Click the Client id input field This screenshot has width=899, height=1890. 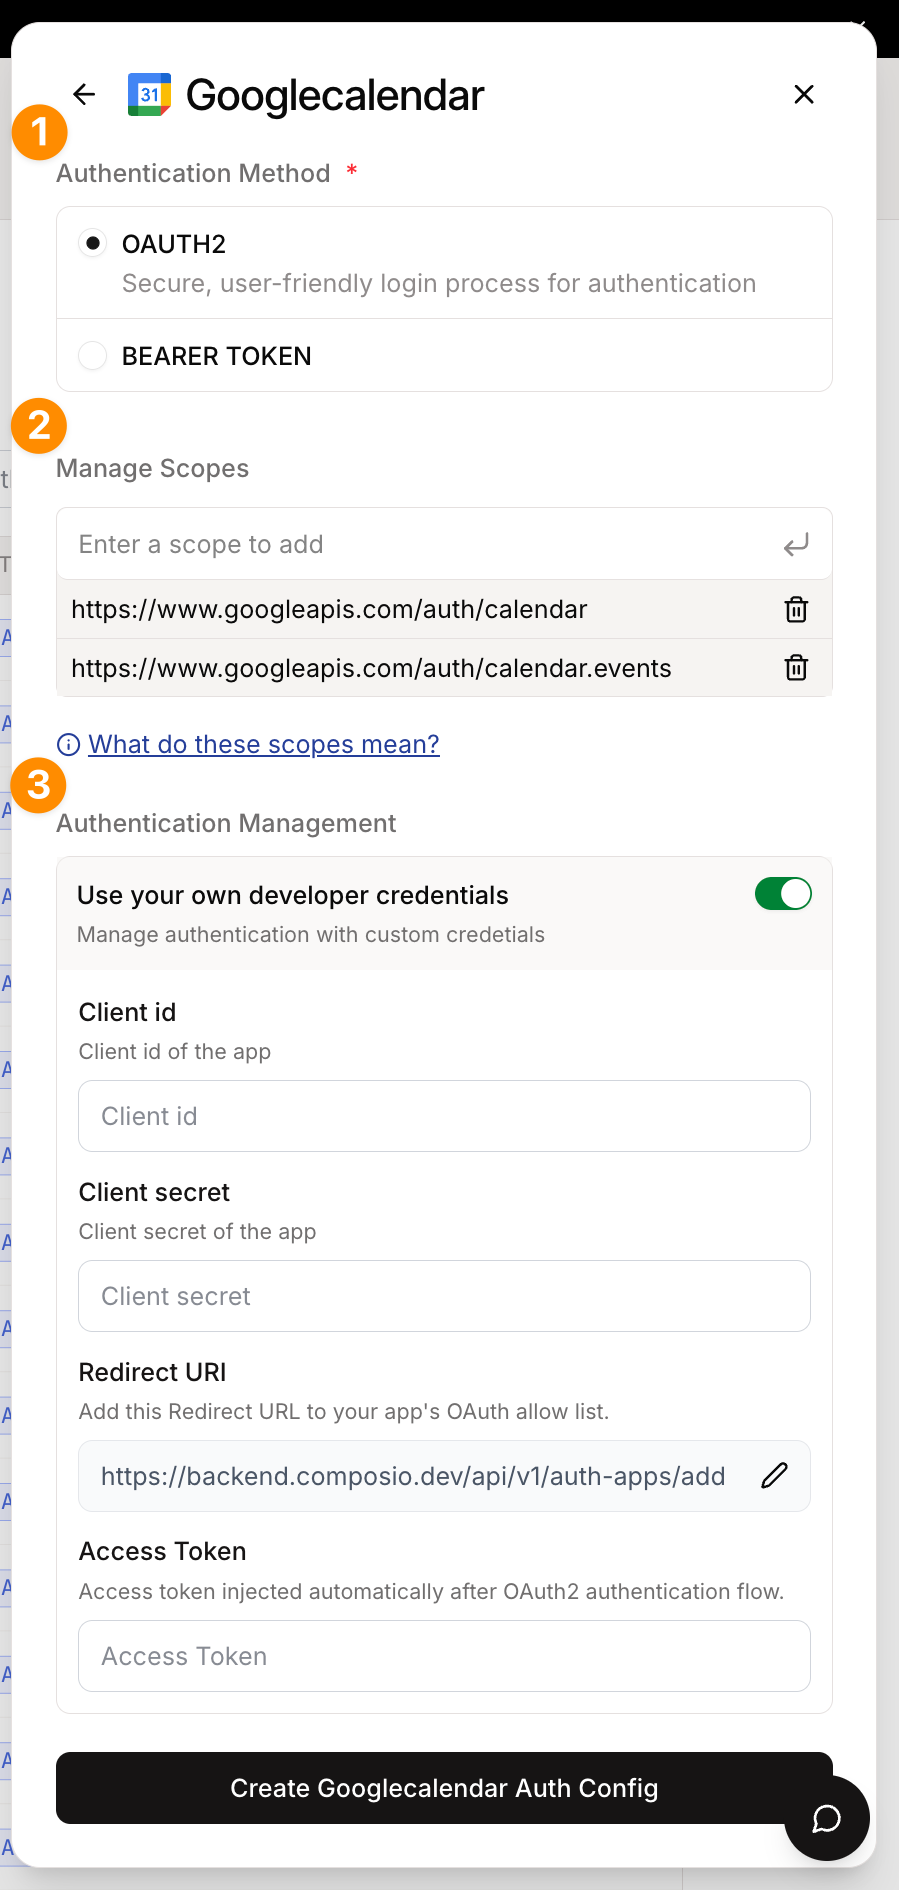point(444,1116)
